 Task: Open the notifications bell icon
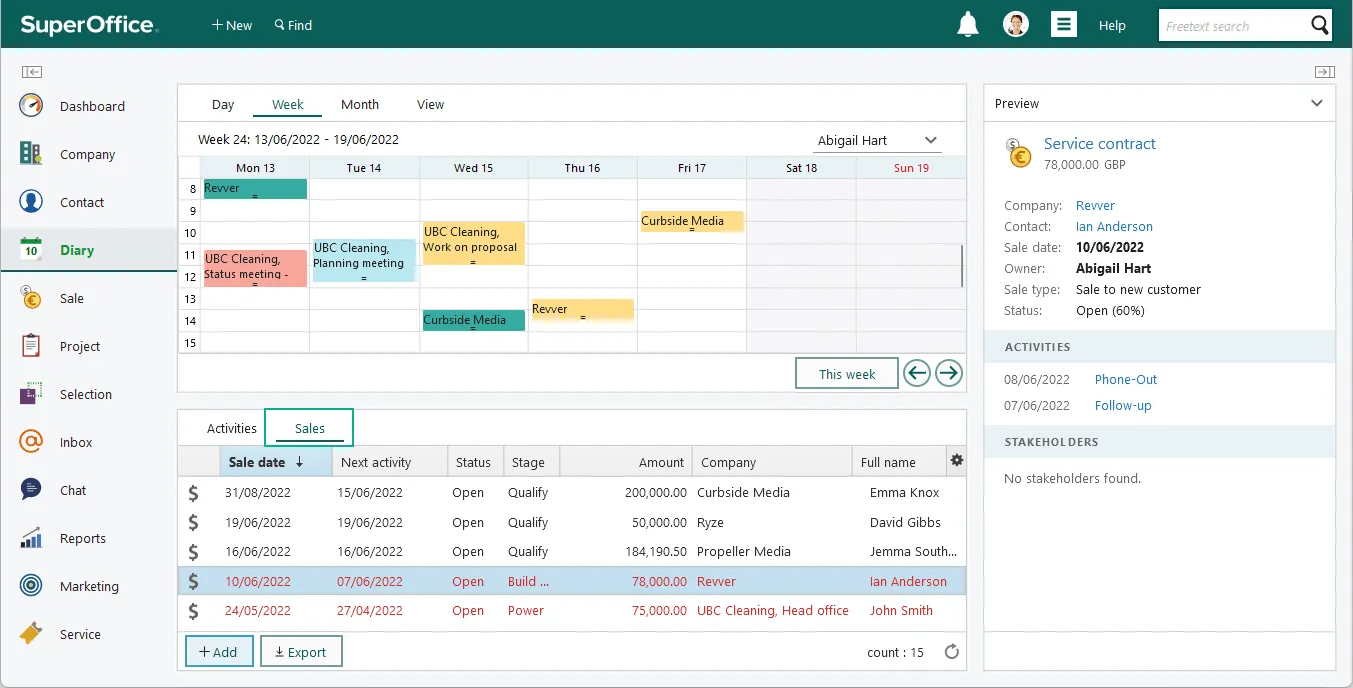pyautogui.click(x=967, y=25)
